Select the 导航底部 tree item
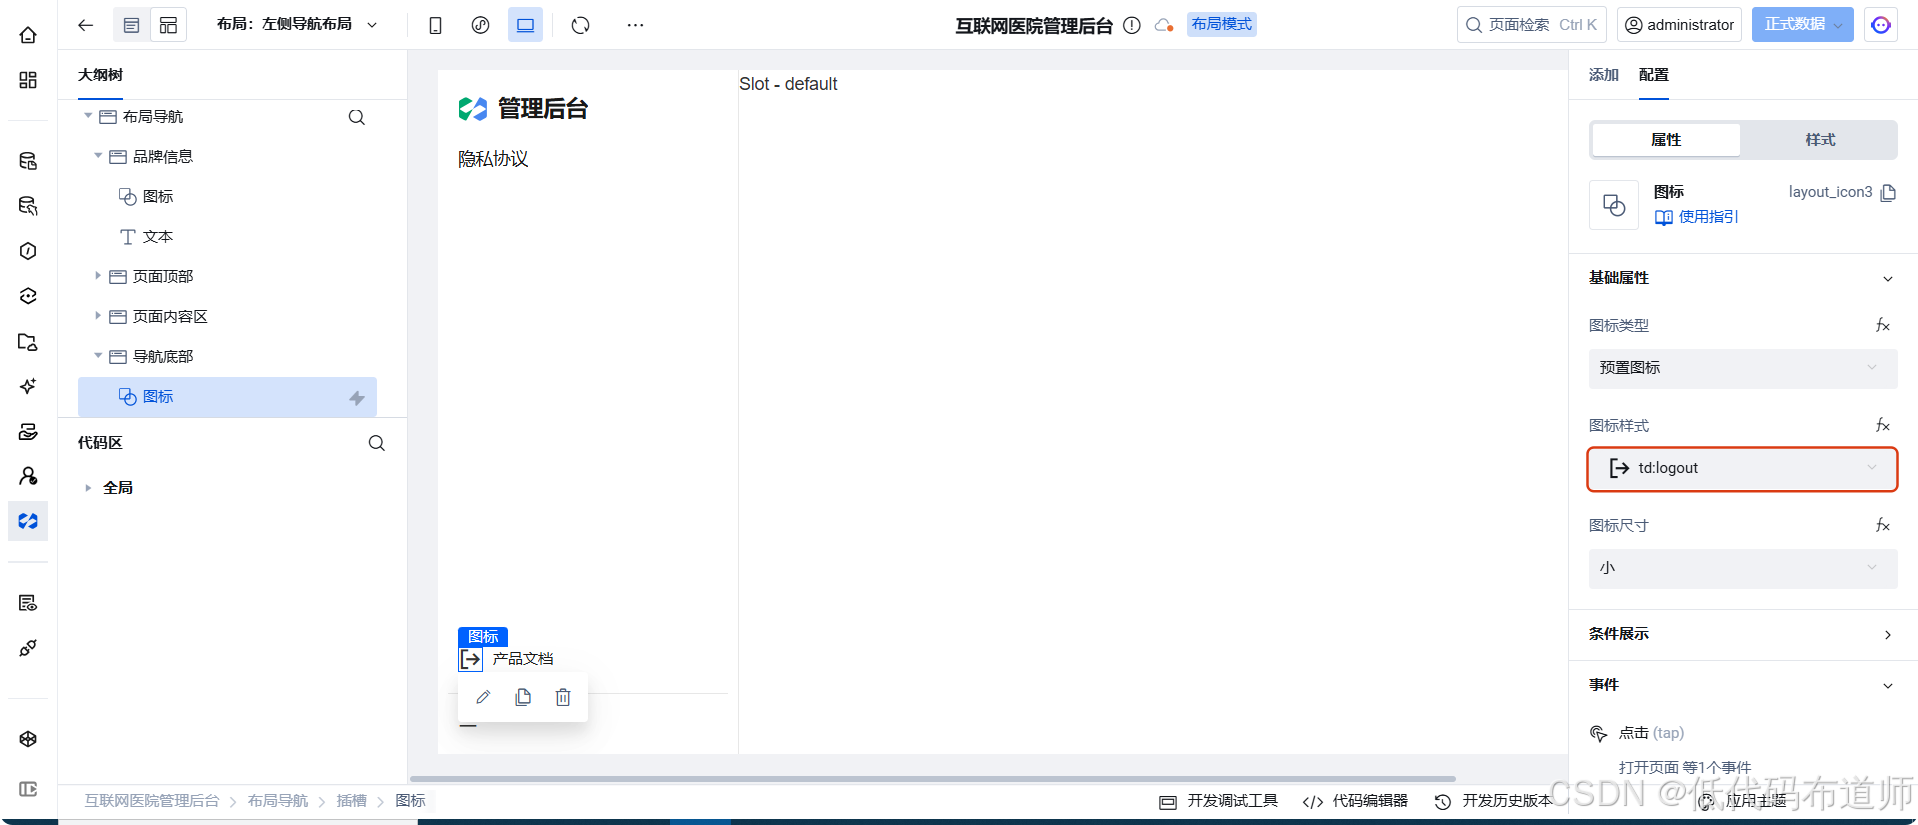 click(163, 357)
